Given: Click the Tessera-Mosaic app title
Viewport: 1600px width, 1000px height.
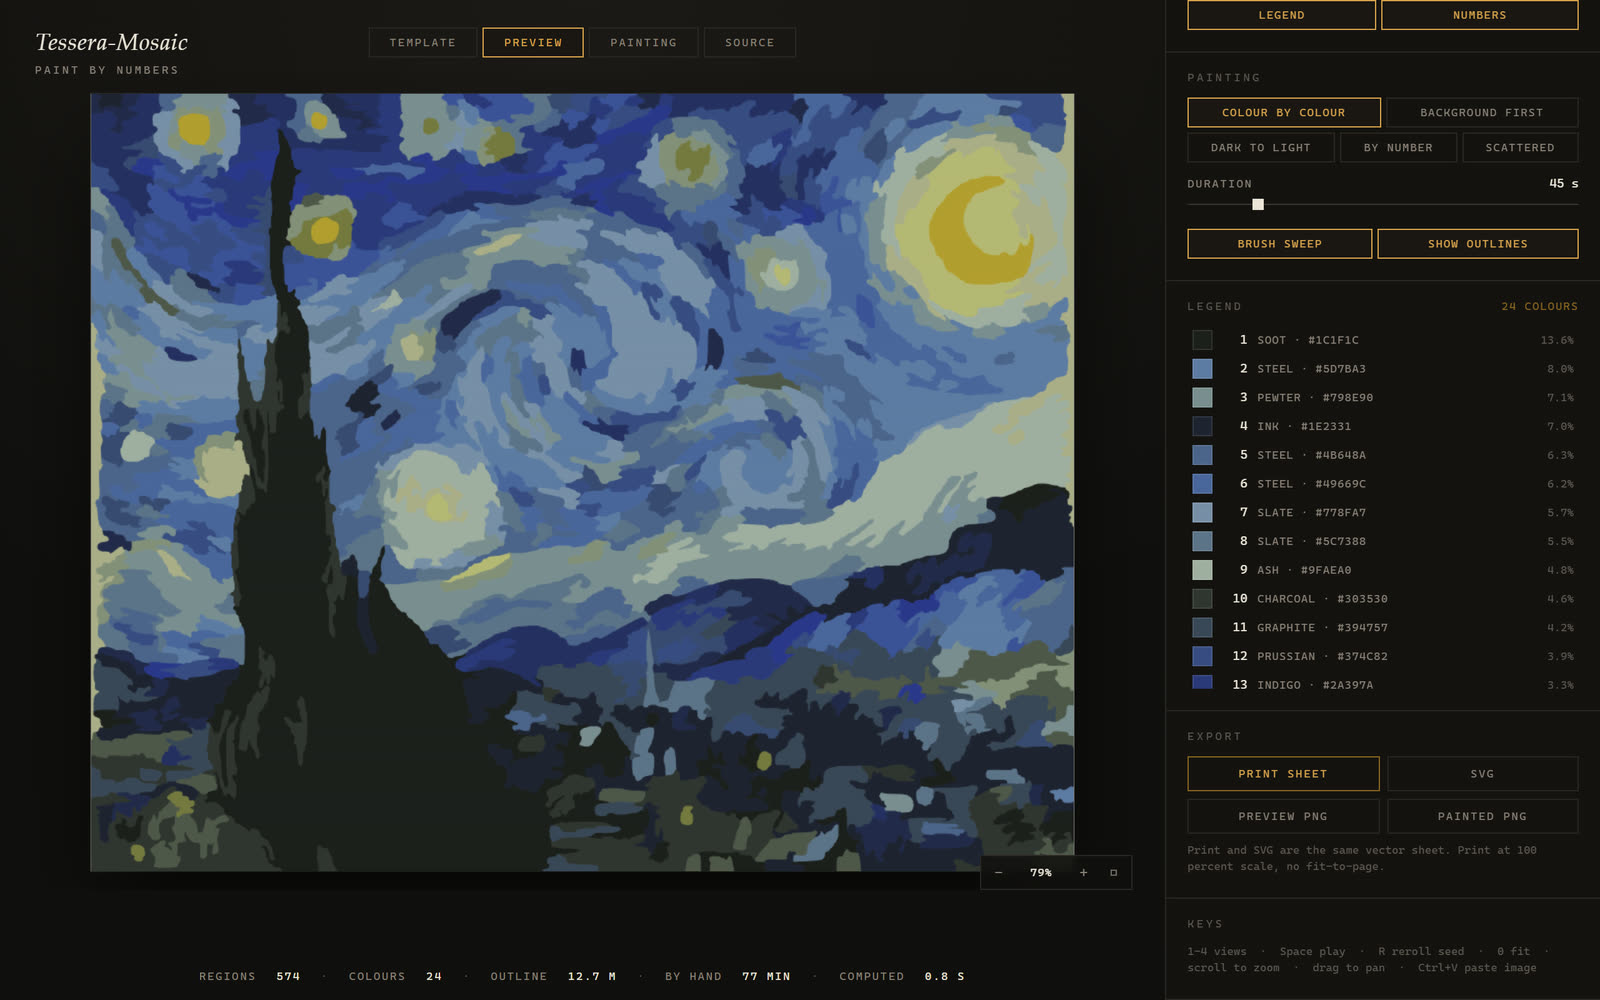Looking at the screenshot, I should pyautogui.click(x=111, y=42).
